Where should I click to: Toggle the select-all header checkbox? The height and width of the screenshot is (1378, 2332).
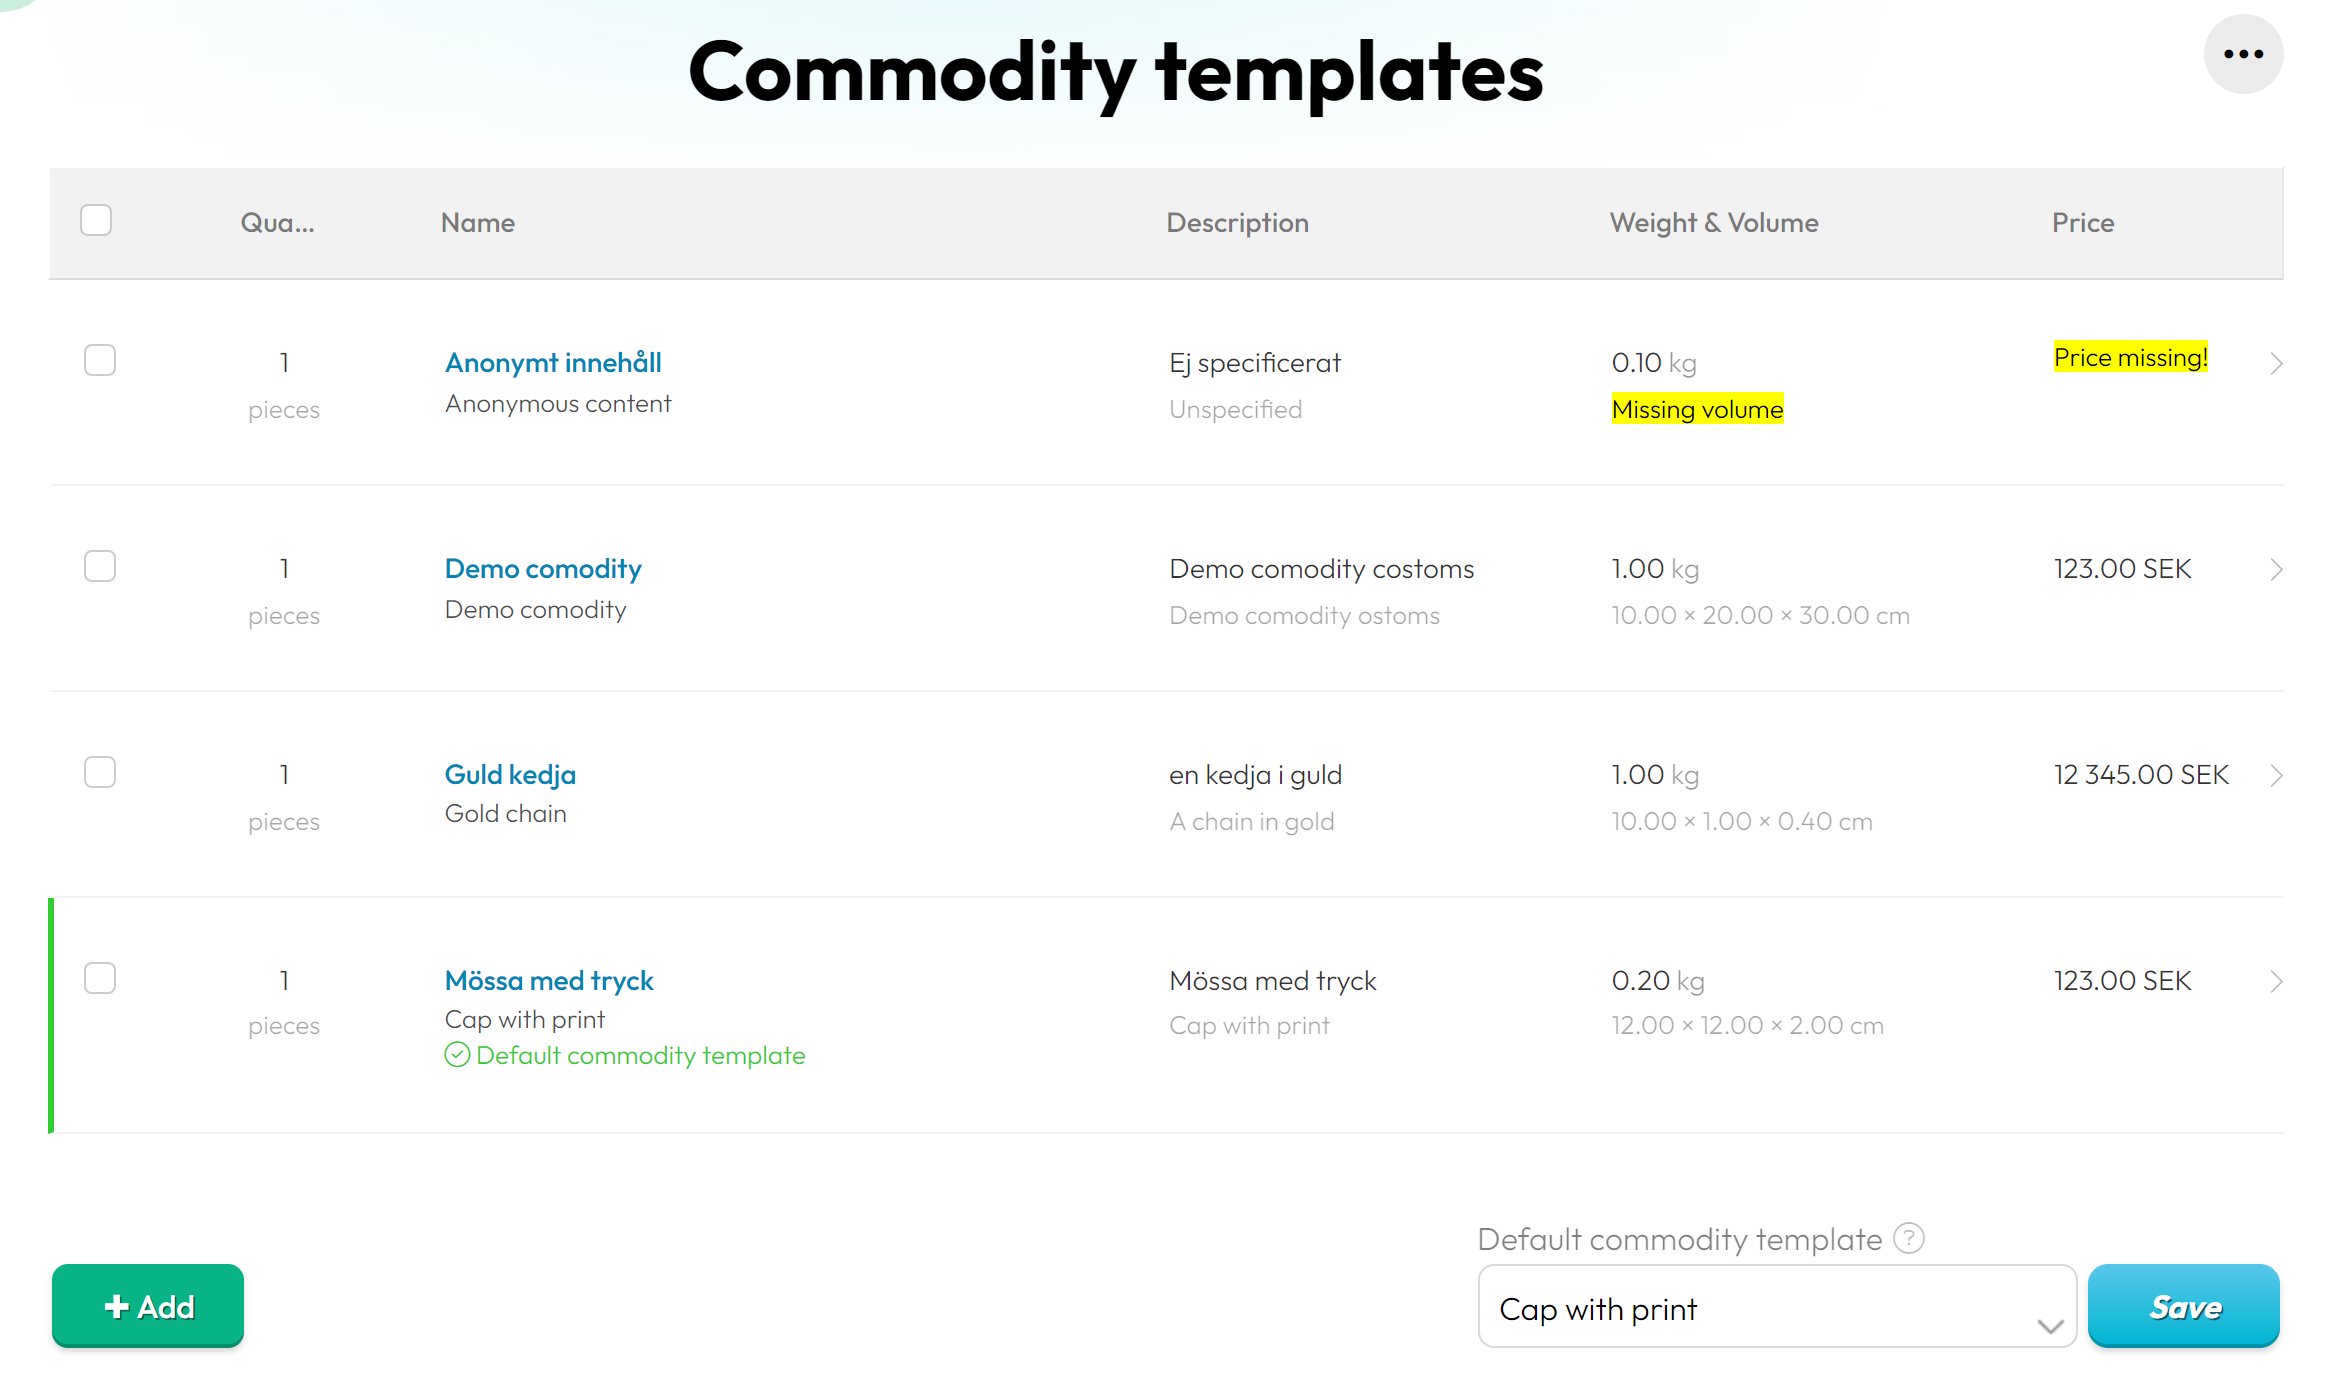(x=96, y=220)
